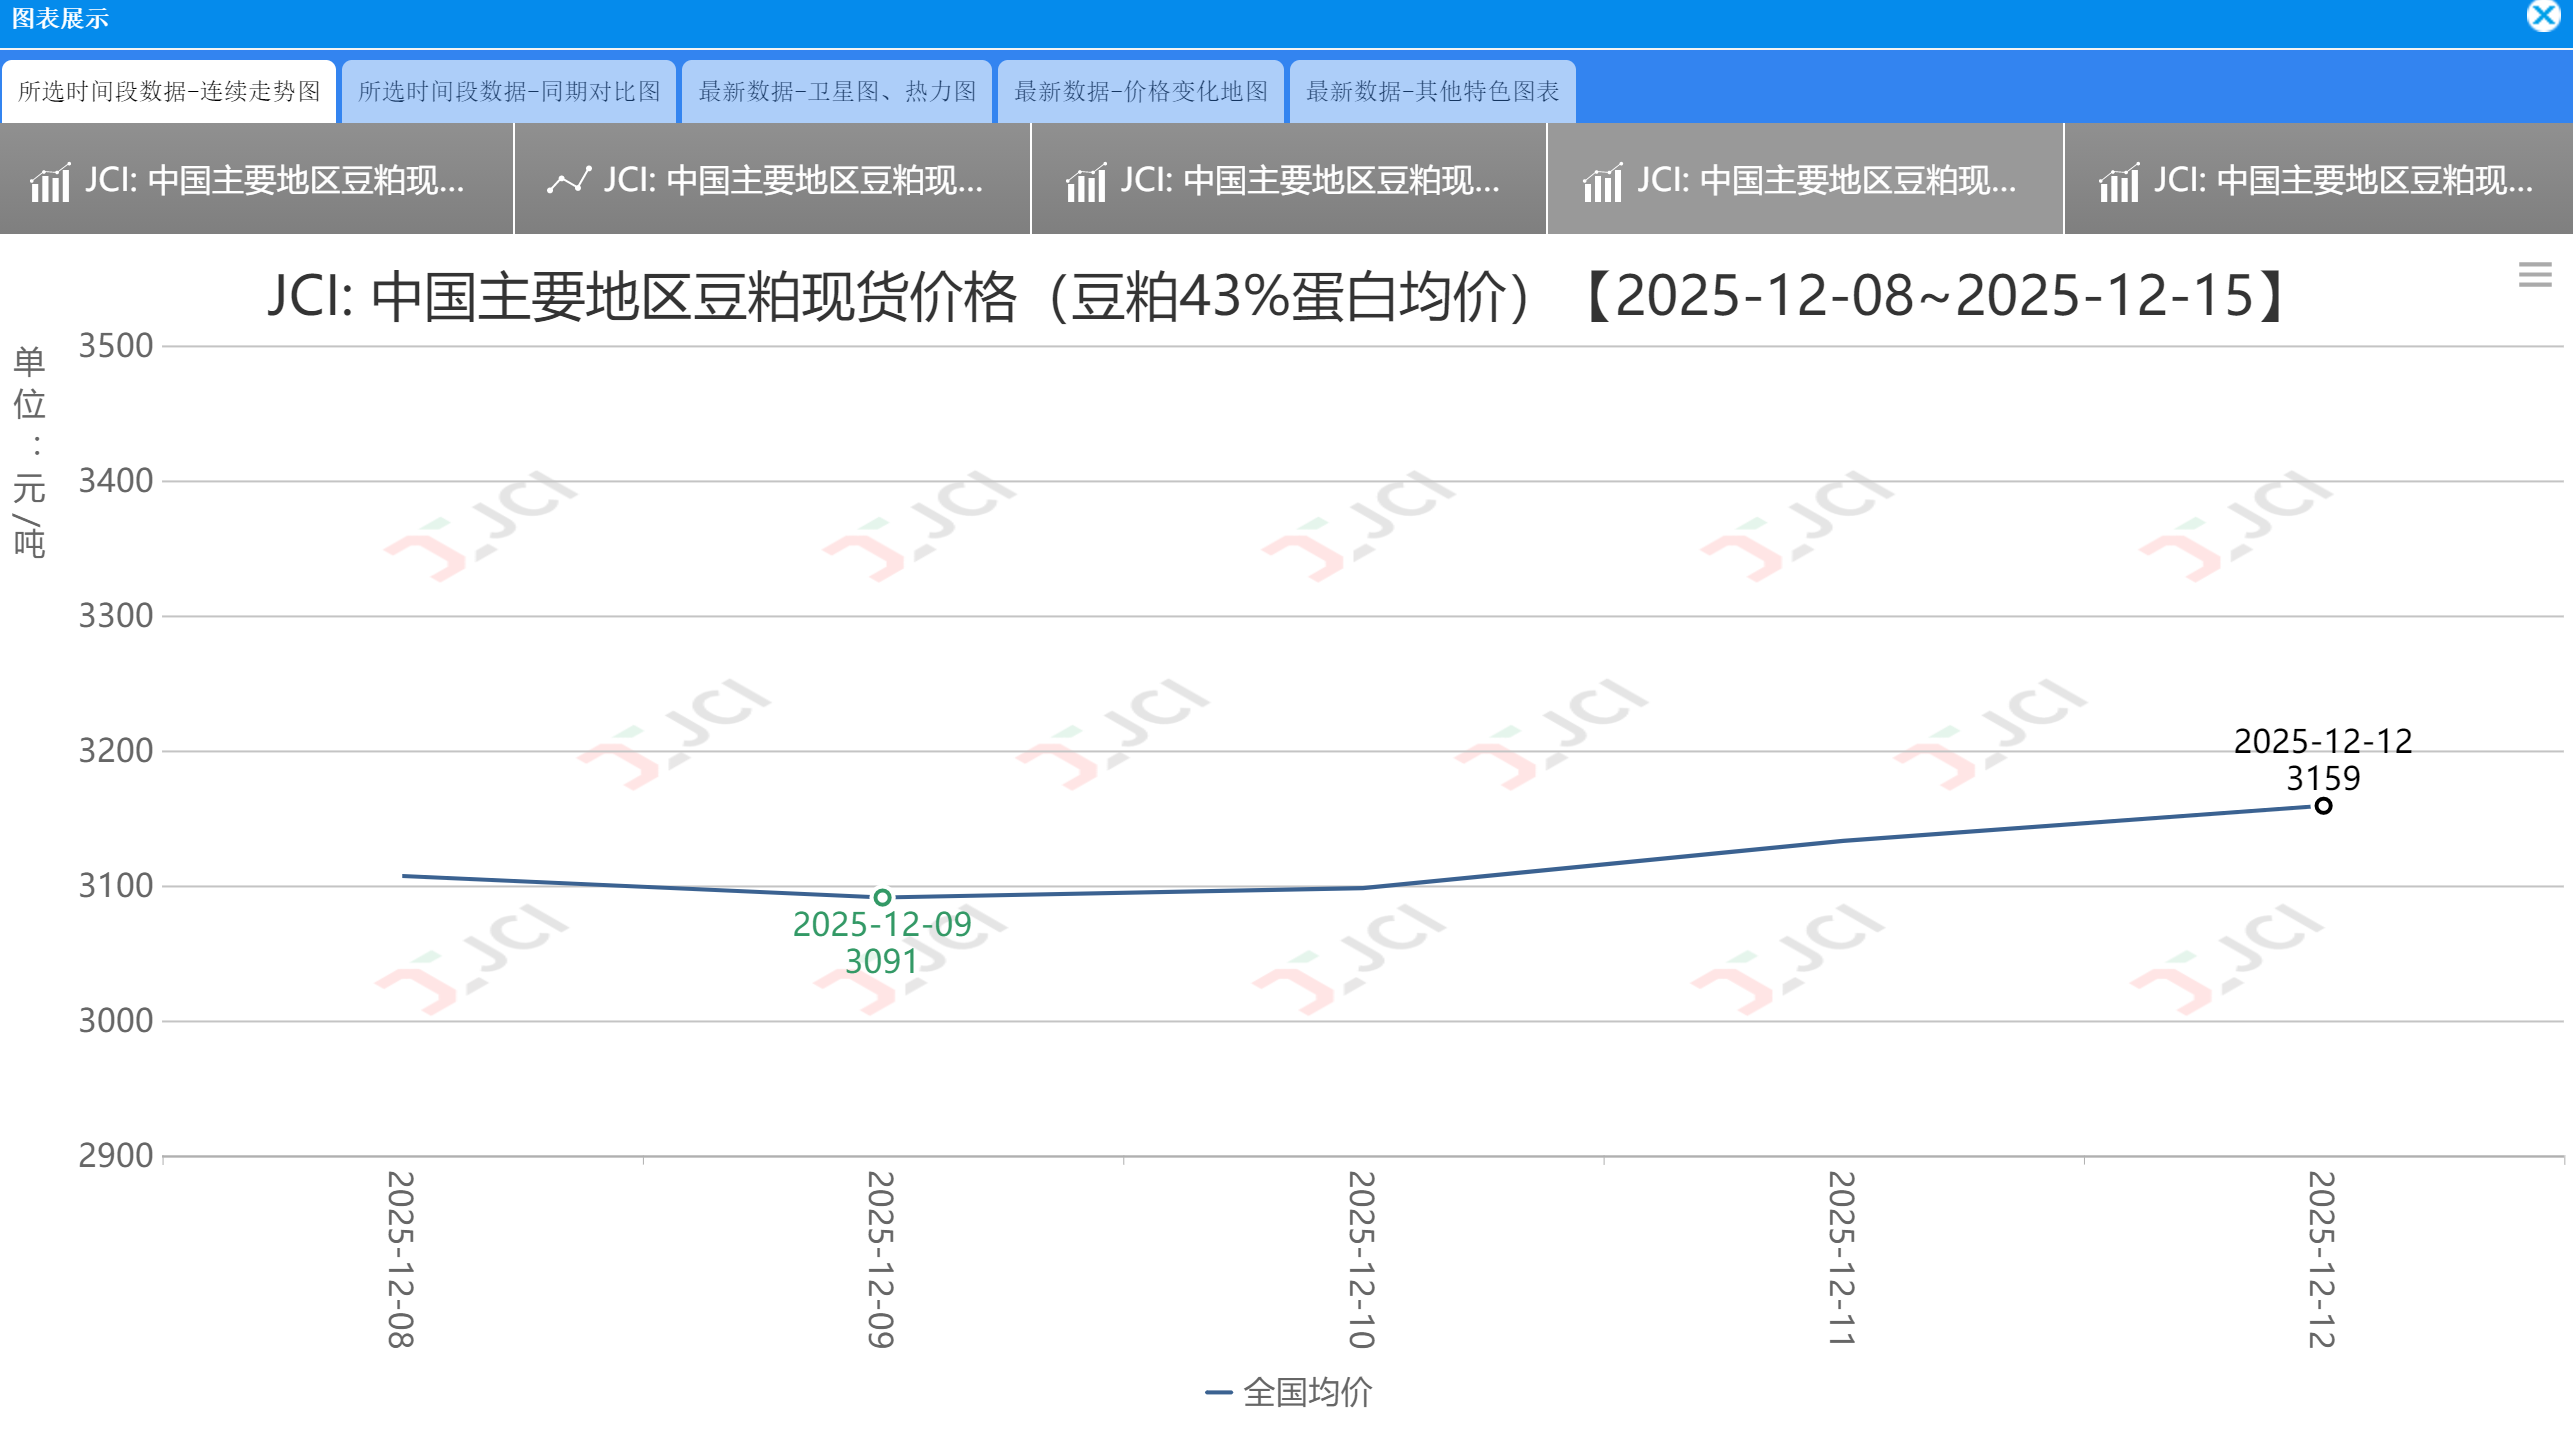Close the 图表展示 dialog
This screenshot has width=2573, height=1432.
click(2543, 17)
